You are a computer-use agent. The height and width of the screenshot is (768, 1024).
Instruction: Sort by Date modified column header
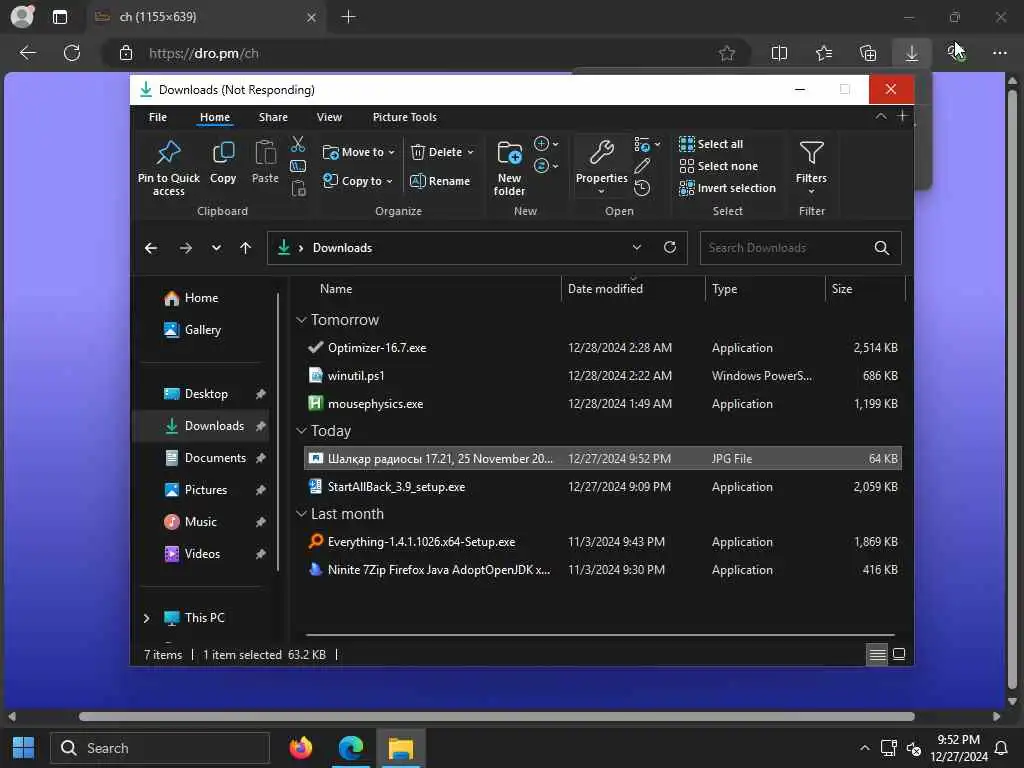click(x=605, y=289)
